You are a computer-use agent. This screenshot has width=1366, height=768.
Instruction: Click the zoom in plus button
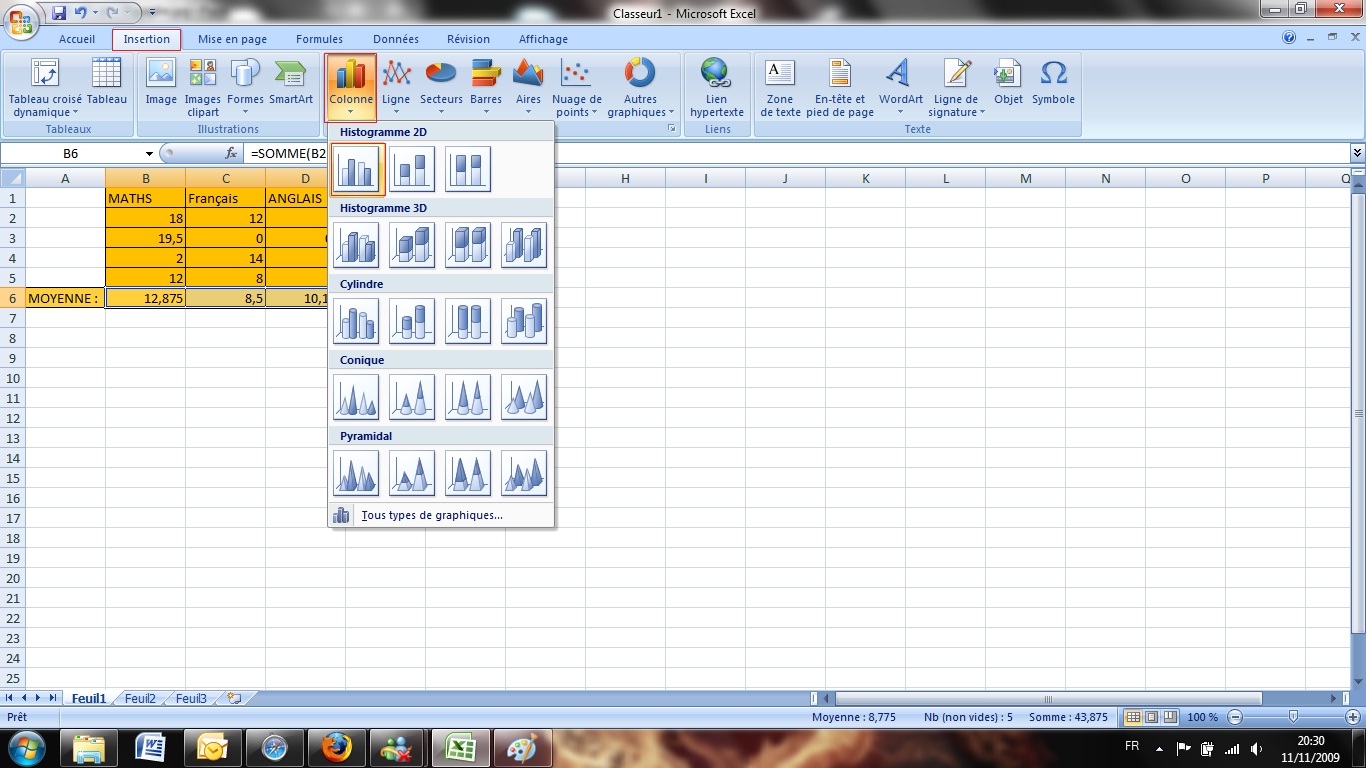point(1353,717)
